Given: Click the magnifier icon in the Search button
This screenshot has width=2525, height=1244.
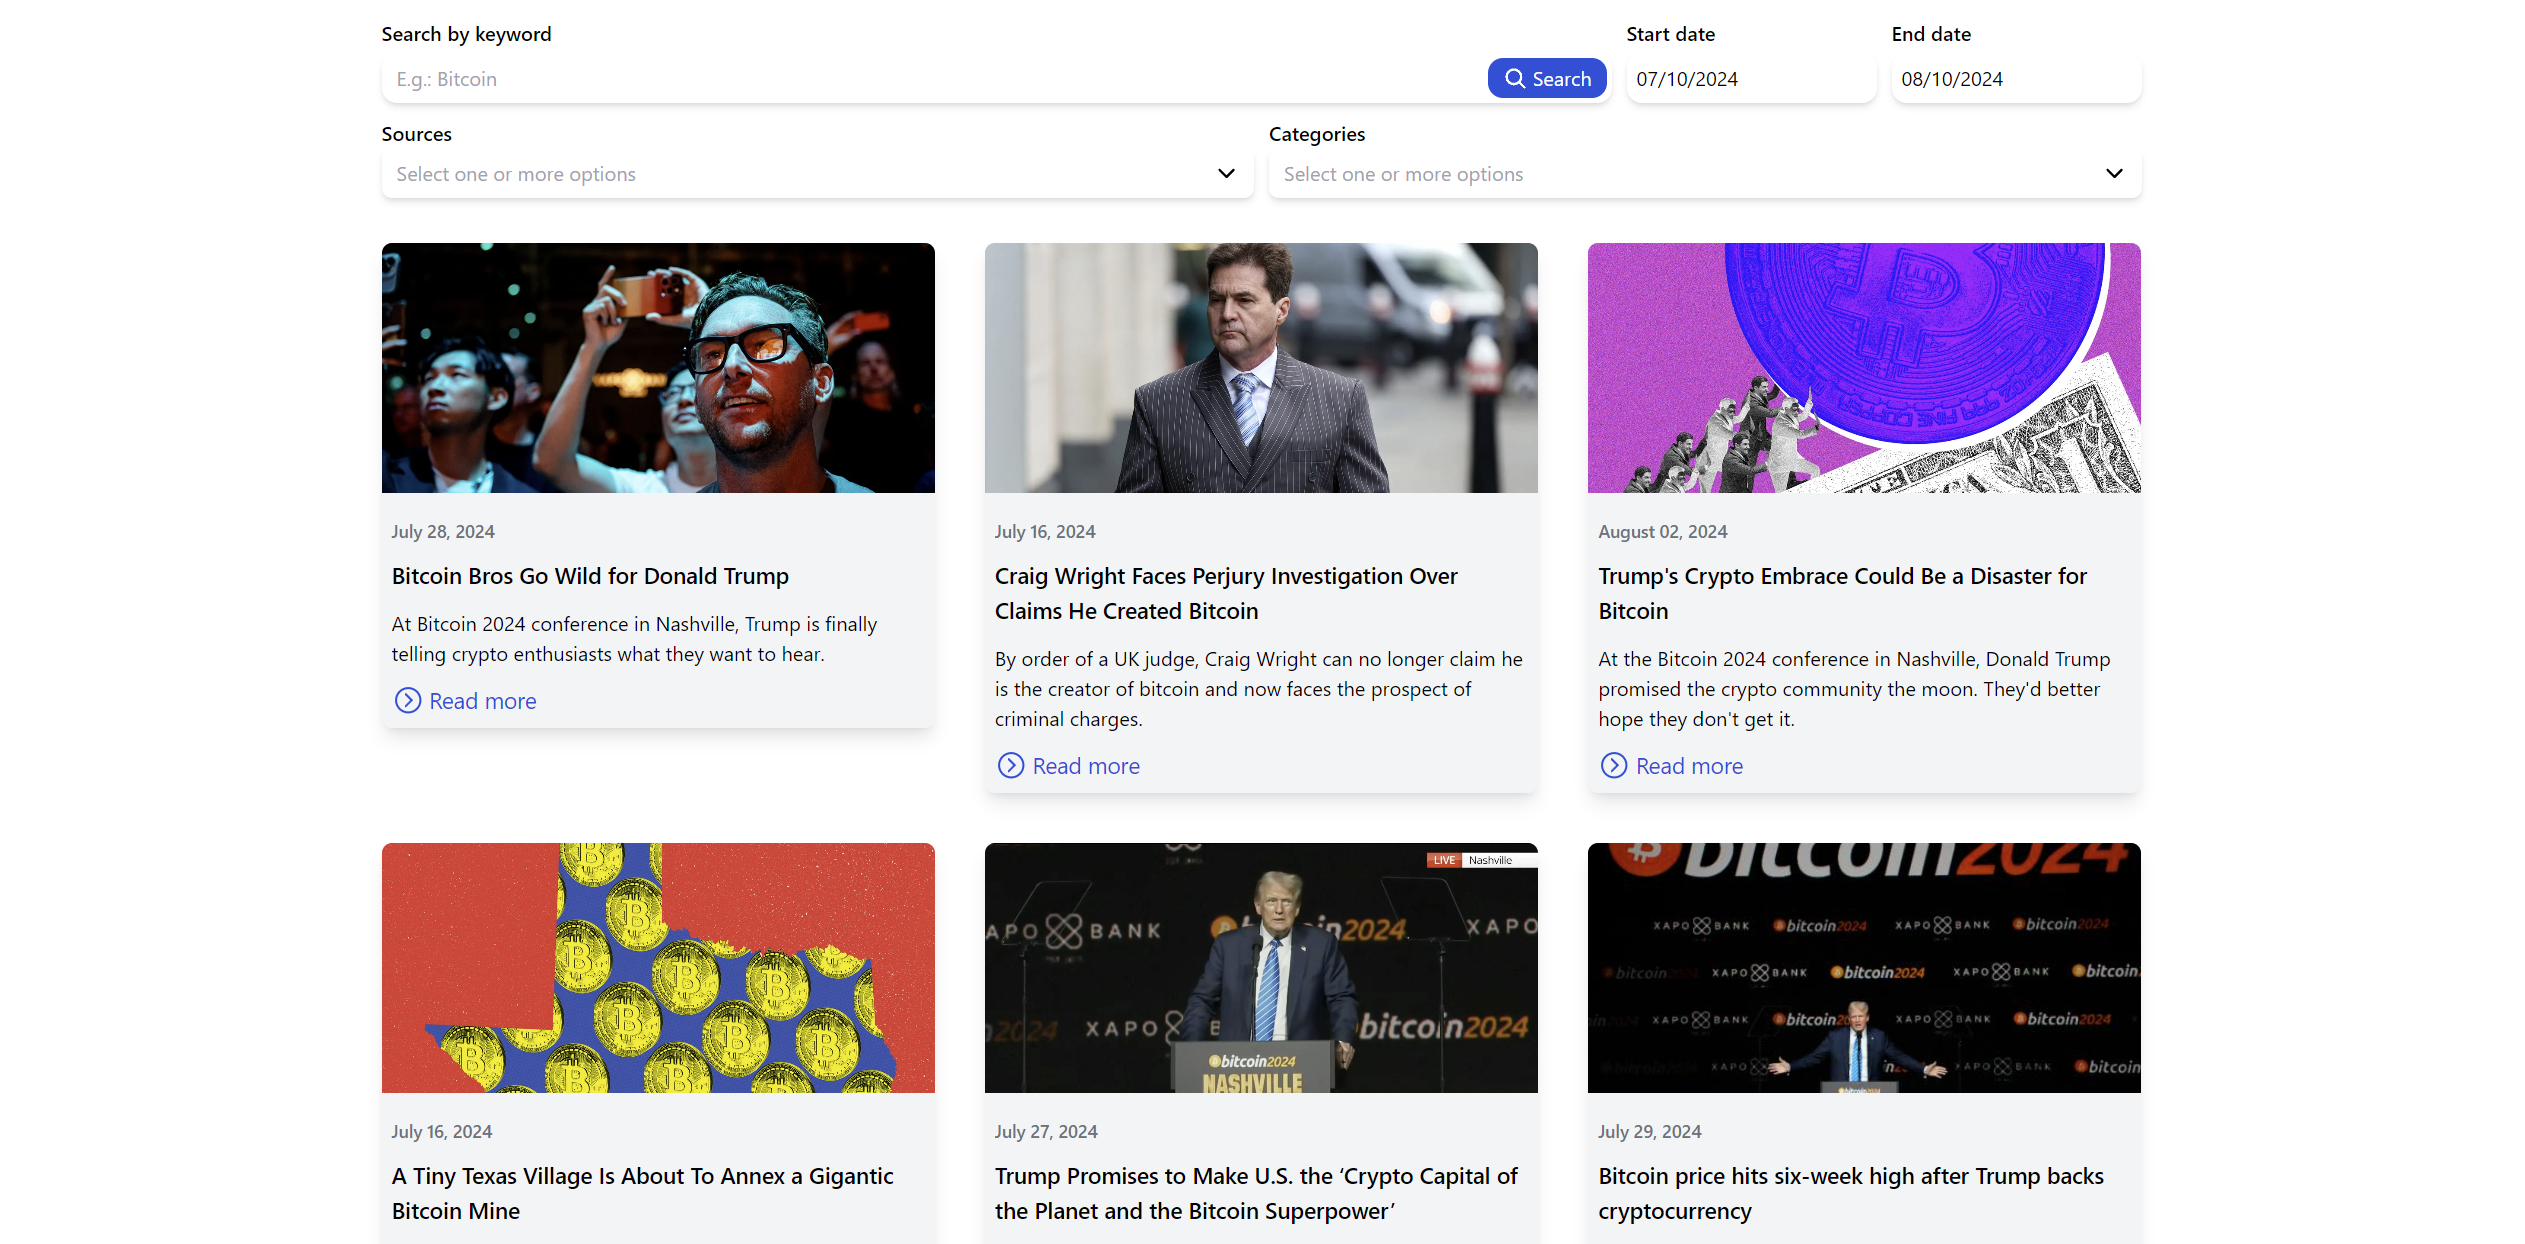Looking at the screenshot, I should click(x=1515, y=79).
